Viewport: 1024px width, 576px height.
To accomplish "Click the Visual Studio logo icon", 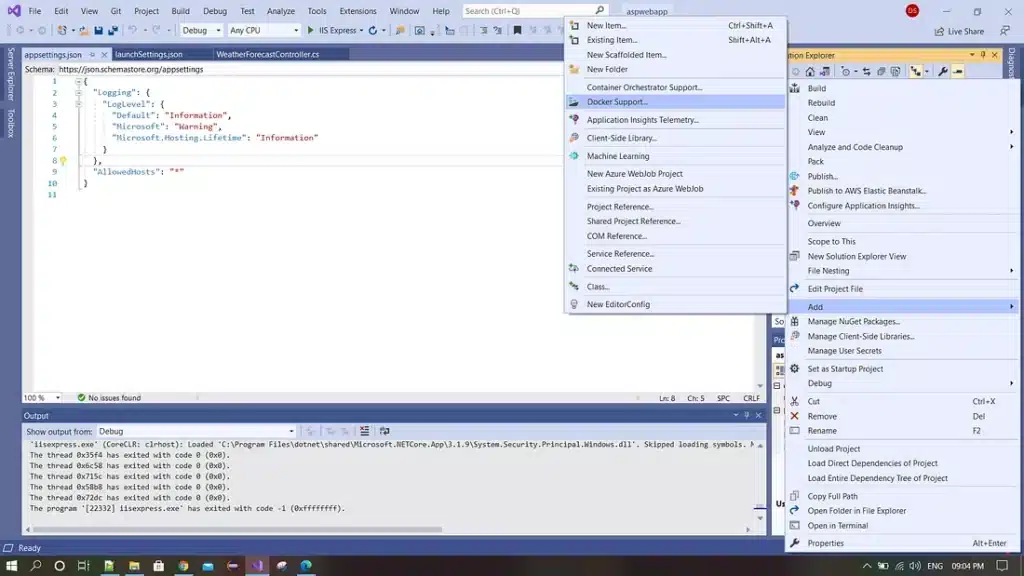I will coord(14,10).
